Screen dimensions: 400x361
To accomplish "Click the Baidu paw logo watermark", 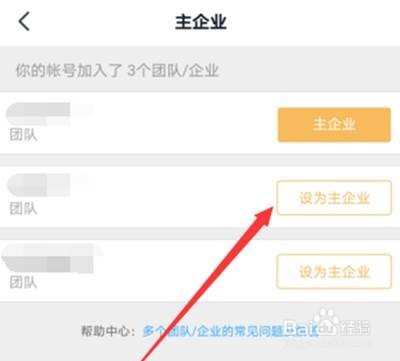I will point(325,318).
